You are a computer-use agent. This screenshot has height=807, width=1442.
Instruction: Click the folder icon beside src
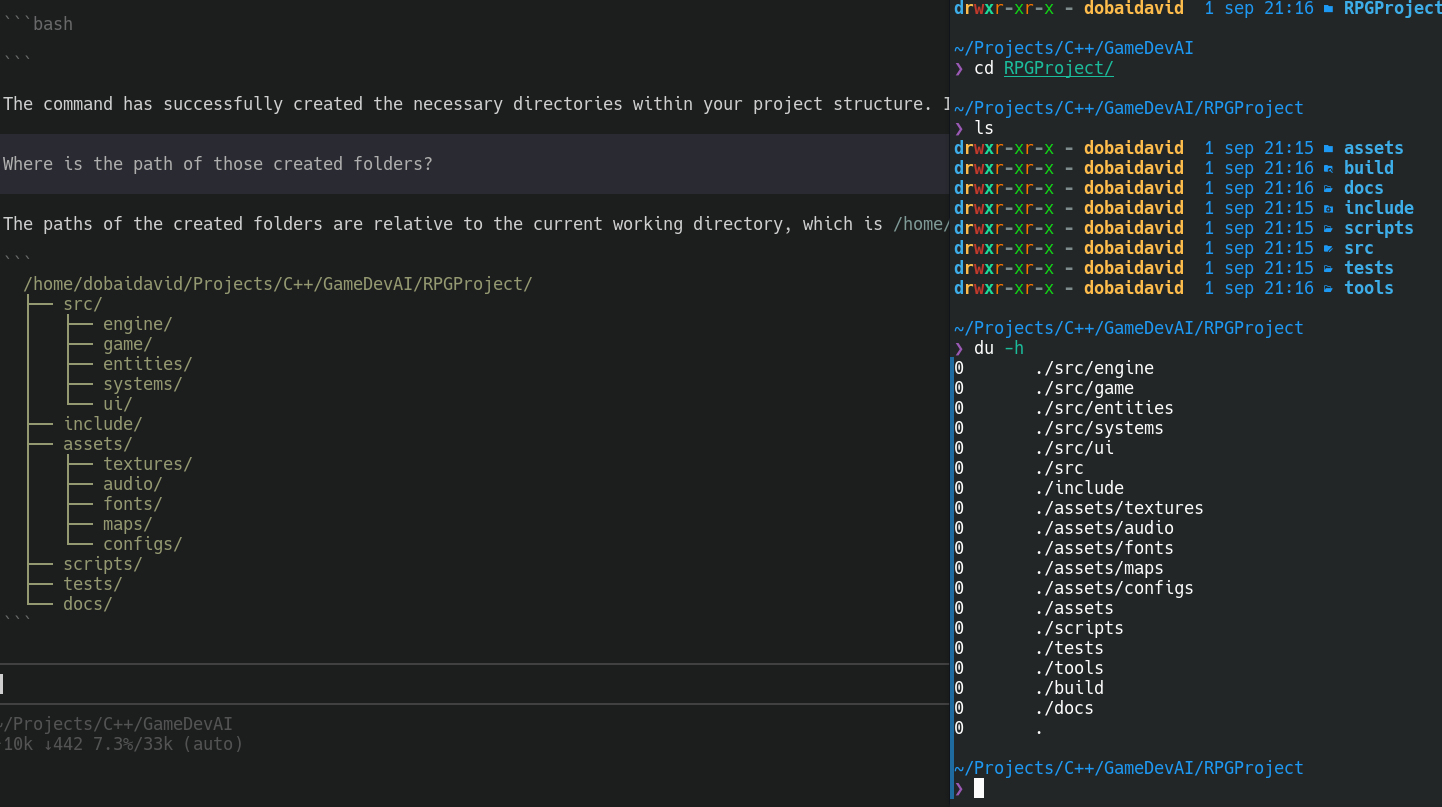point(1328,248)
